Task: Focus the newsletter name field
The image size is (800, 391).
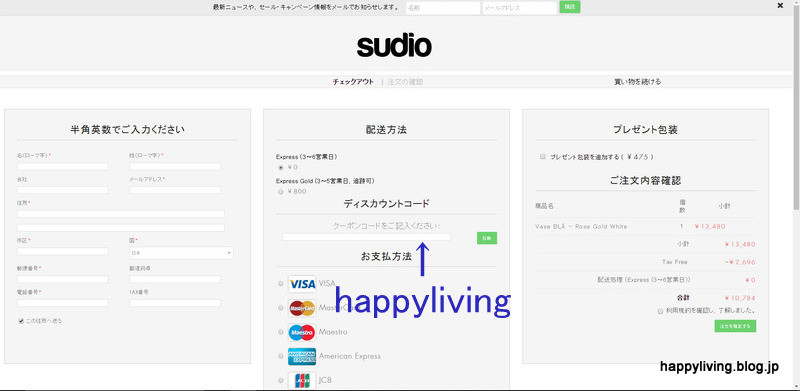Action: pyautogui.click(x=443, y=8)
